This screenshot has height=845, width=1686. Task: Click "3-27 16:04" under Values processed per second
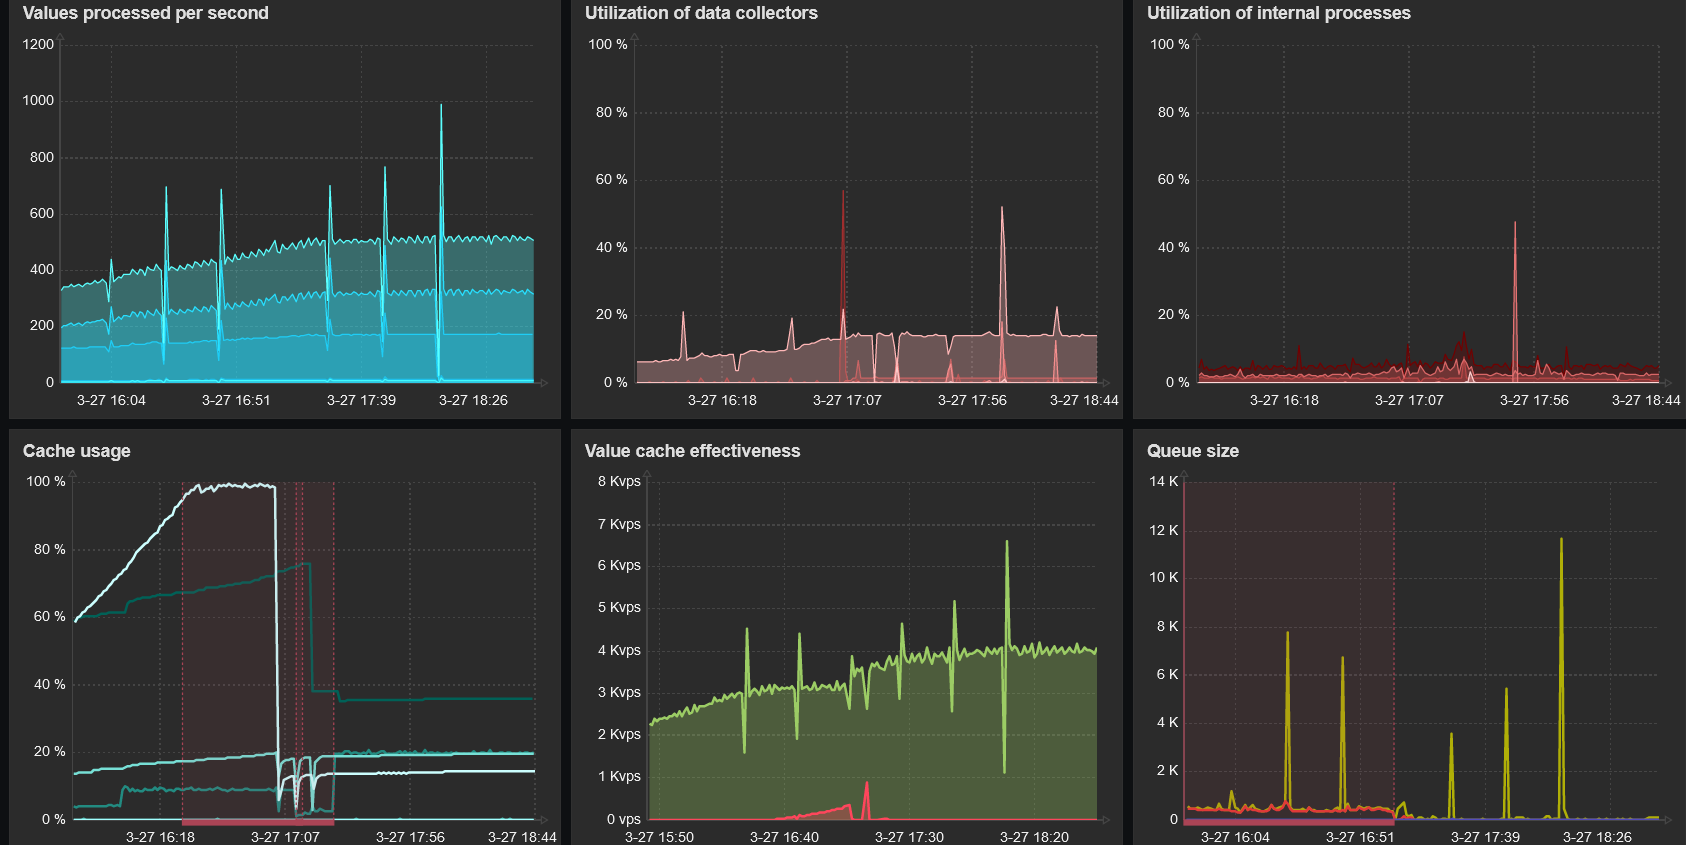pyautogui.click(x=111, y=400)
